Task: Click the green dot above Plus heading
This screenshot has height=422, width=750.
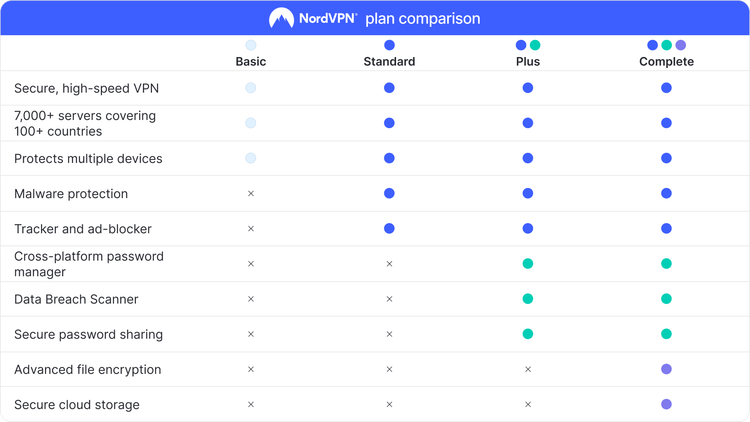Action: coord(535,45)
